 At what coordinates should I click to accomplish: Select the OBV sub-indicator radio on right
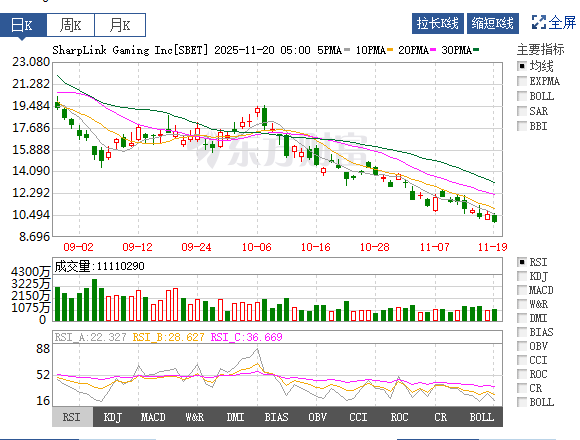(522, 346)
